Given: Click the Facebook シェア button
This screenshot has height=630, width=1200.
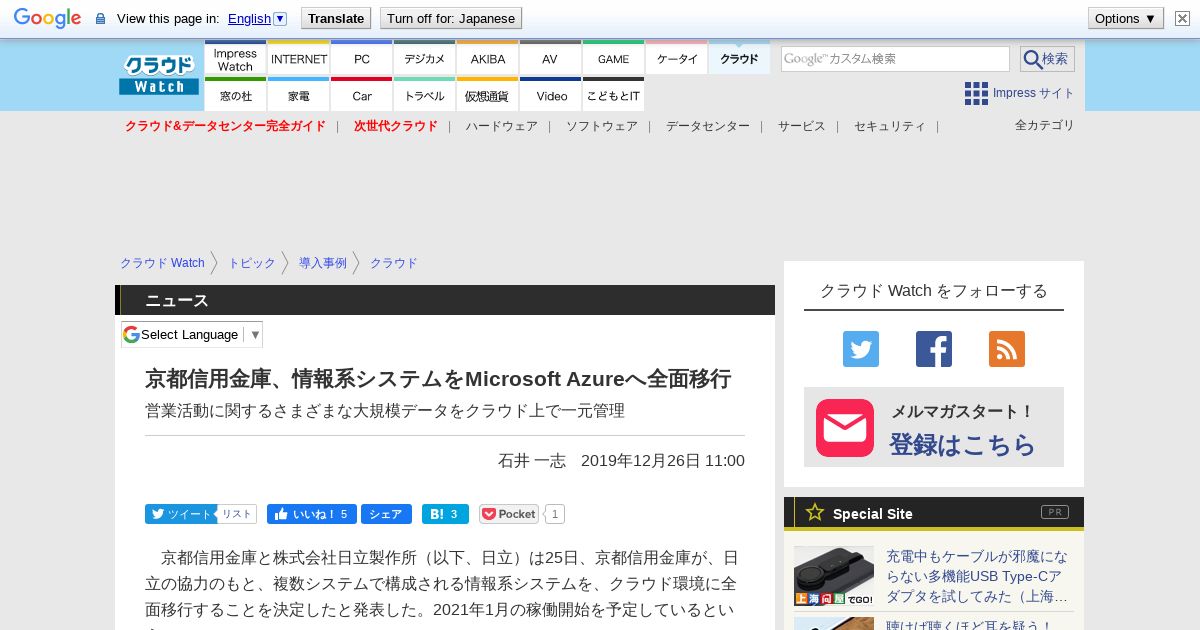Looking at the screenshot, I should pyautogui.click(x=386, y=514).
